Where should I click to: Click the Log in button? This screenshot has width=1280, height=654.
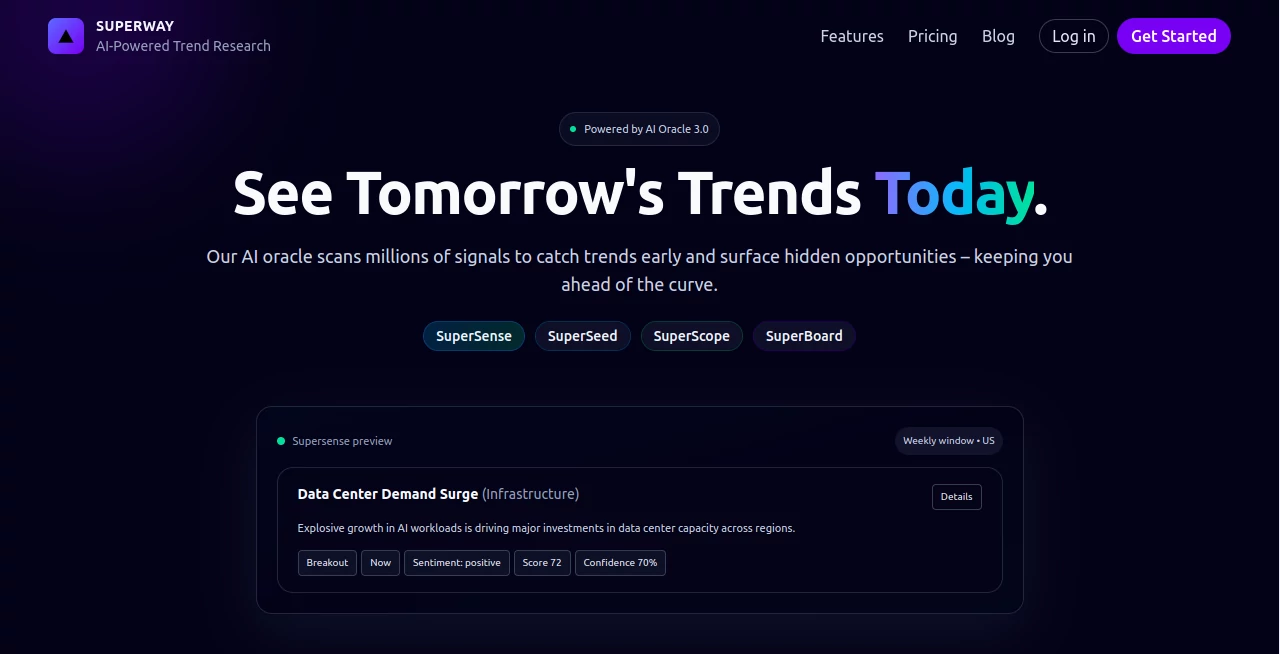tap(1073, 36)
